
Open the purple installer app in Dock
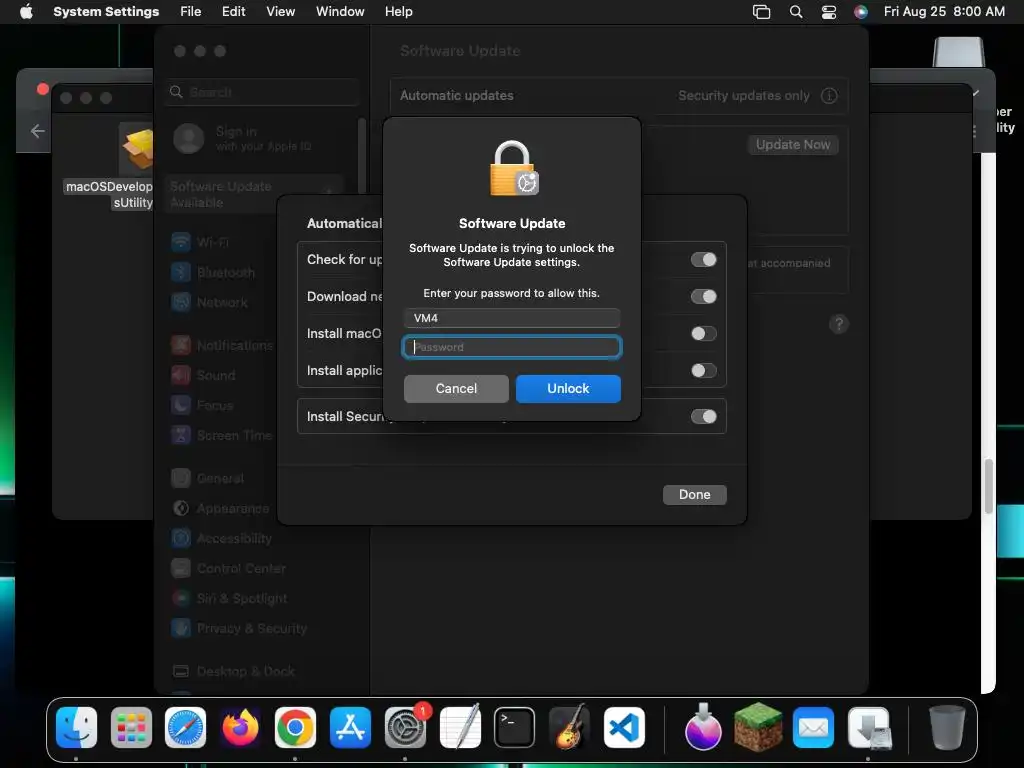point(703,728)
